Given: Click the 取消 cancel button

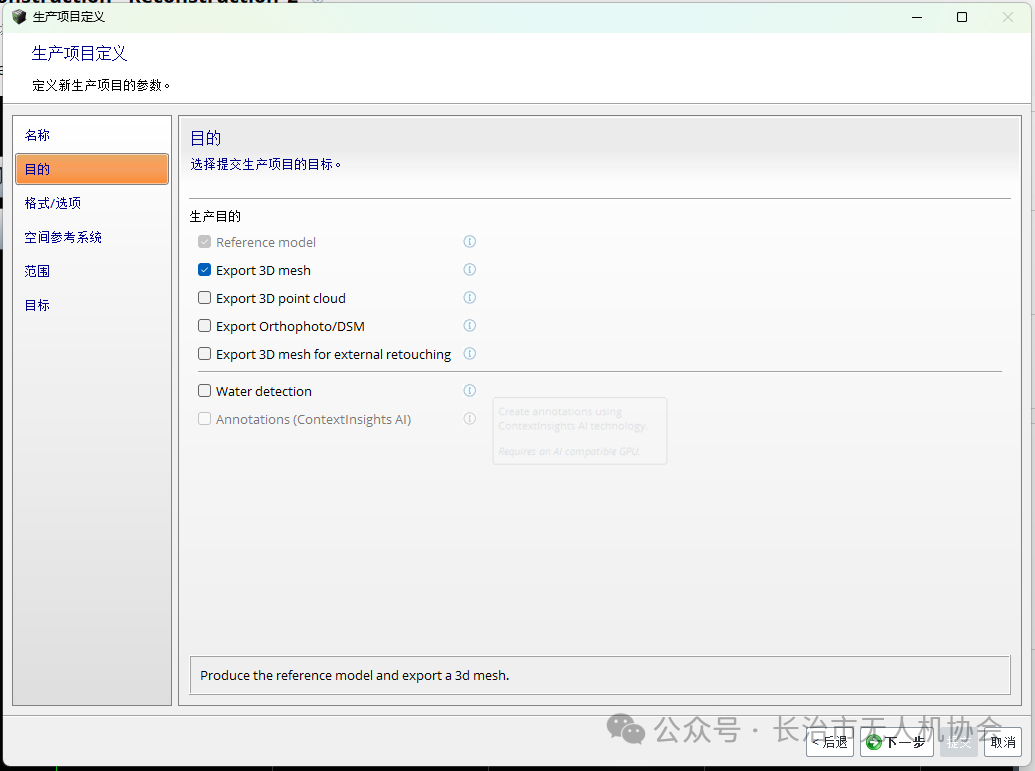Looking at the screenshot, I should pyautogui.click(x=1003, y=742).
